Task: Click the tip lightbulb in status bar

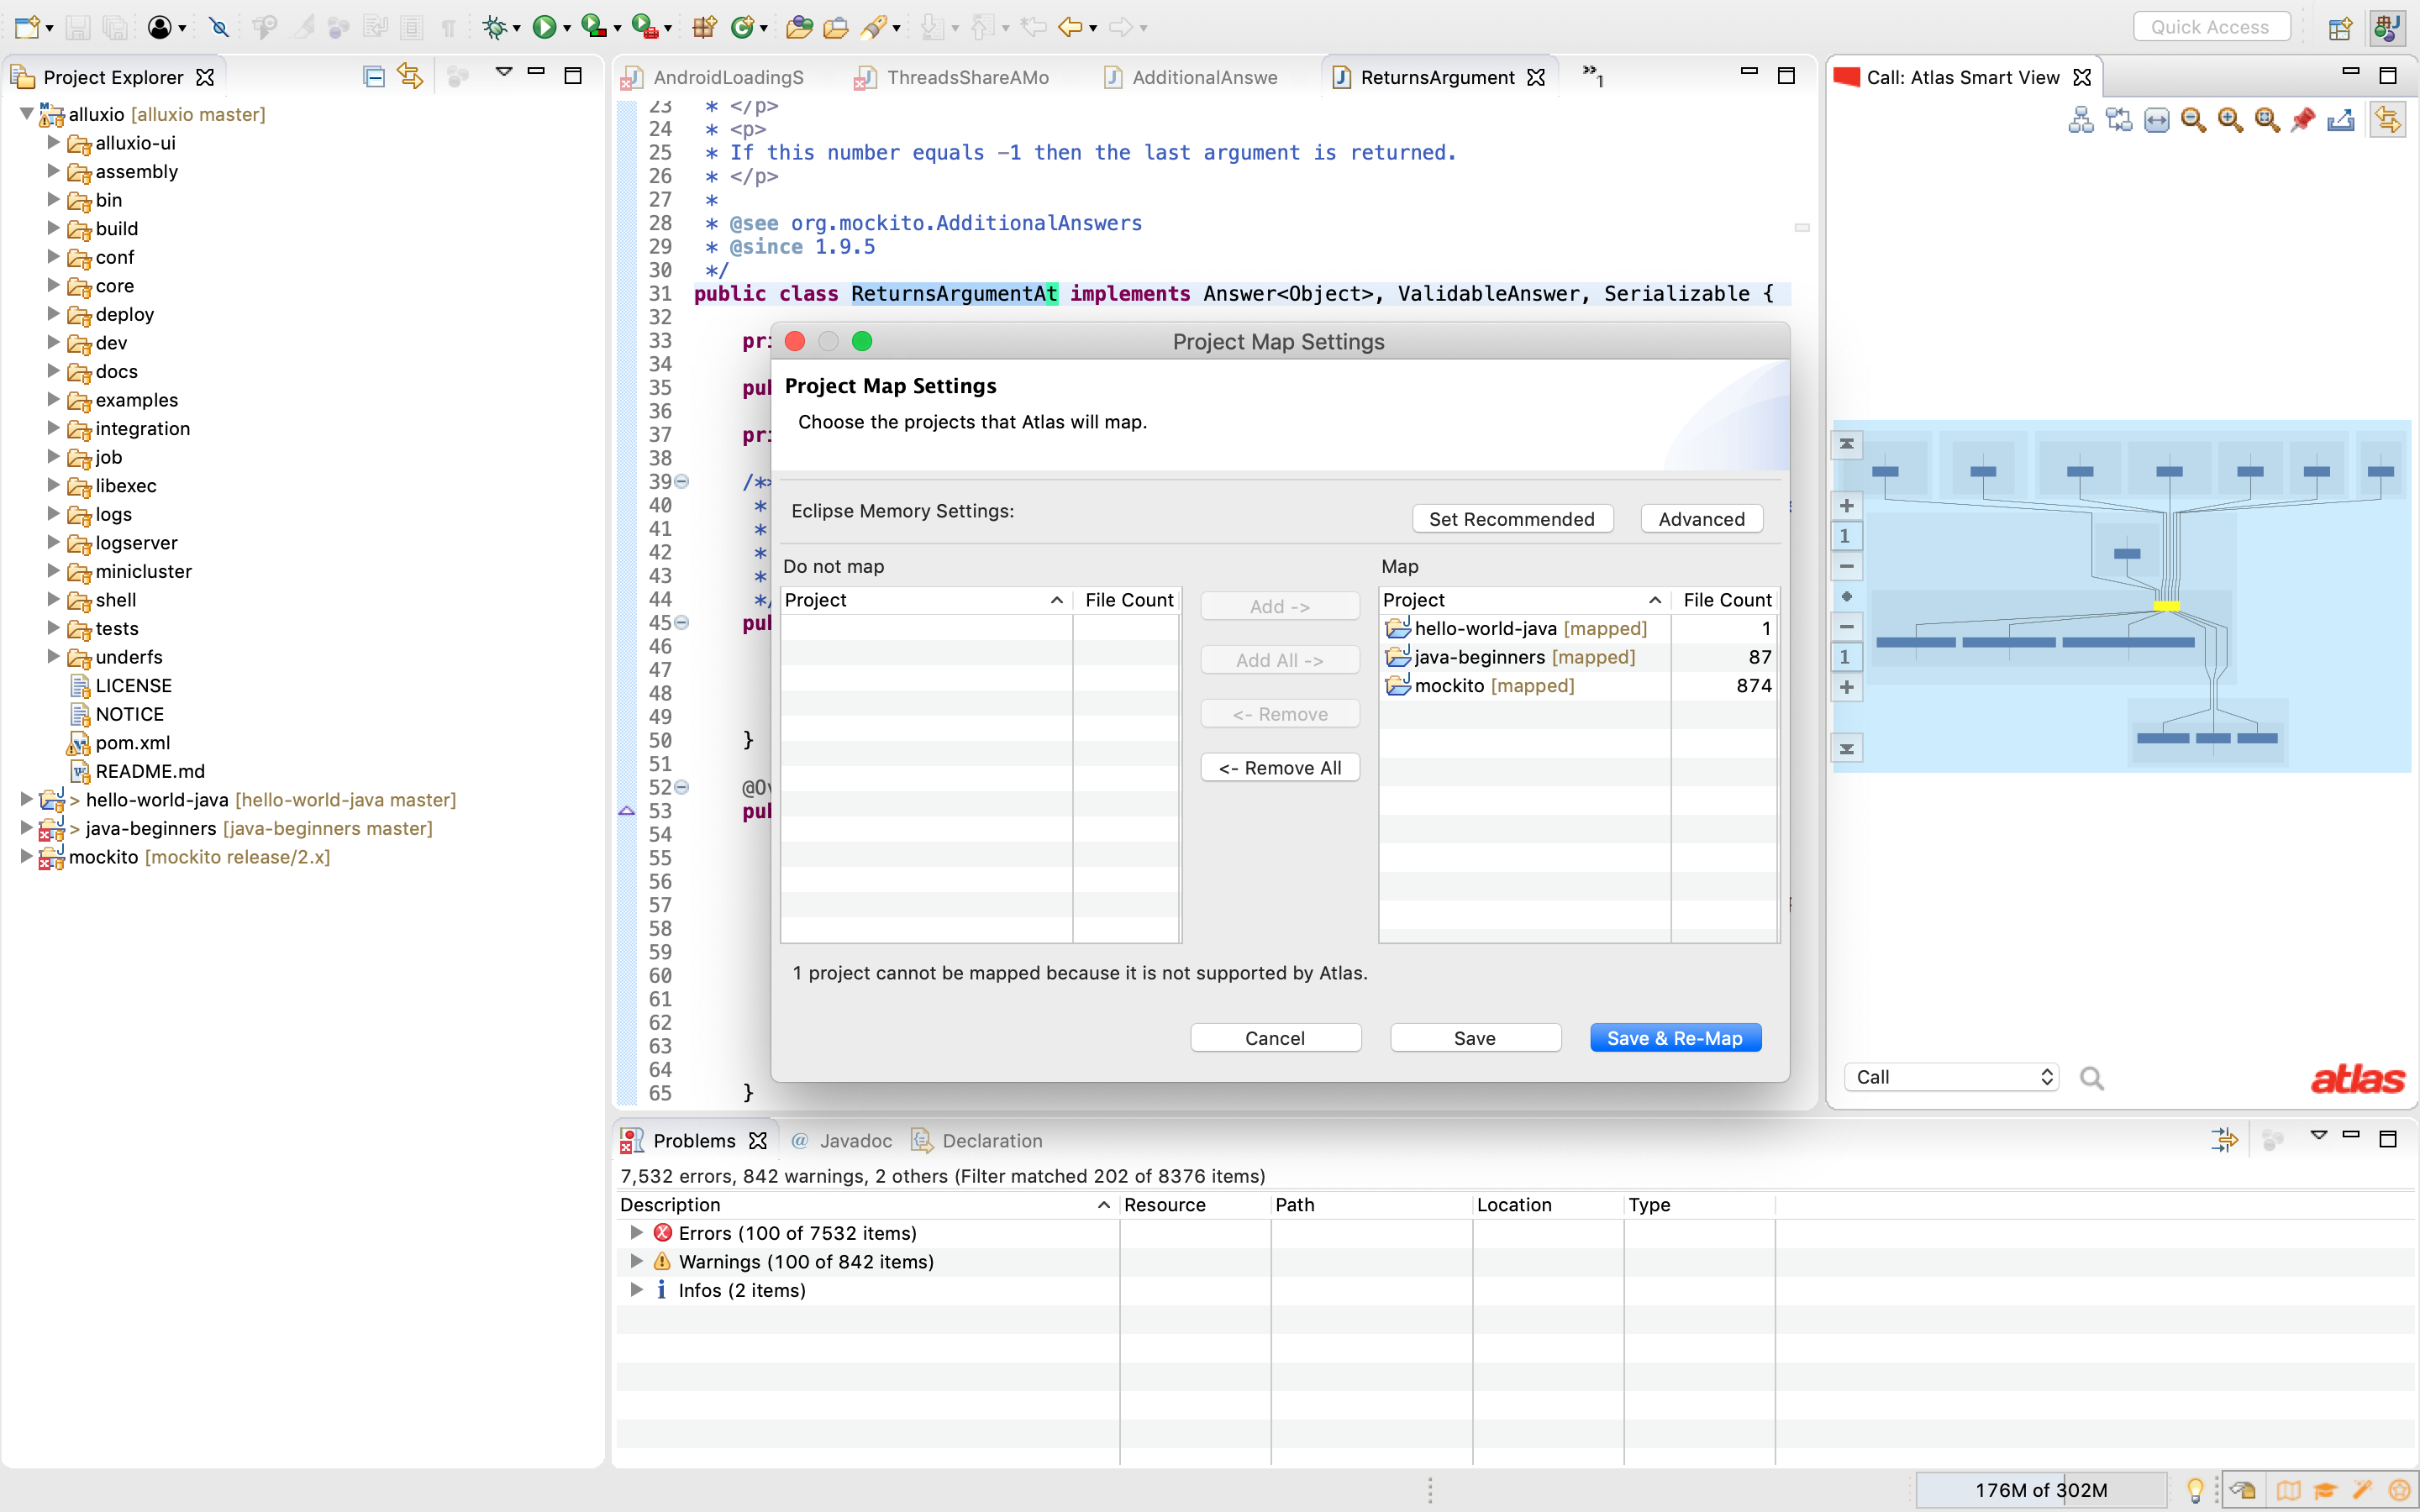Action: coord(2196,1490)
